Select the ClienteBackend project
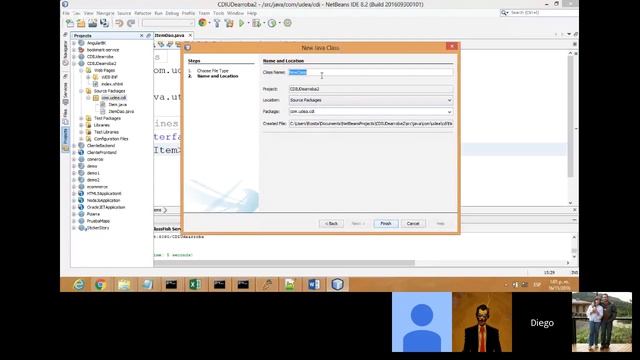Viewport: 640px width, 360px height. pos(101,145)
